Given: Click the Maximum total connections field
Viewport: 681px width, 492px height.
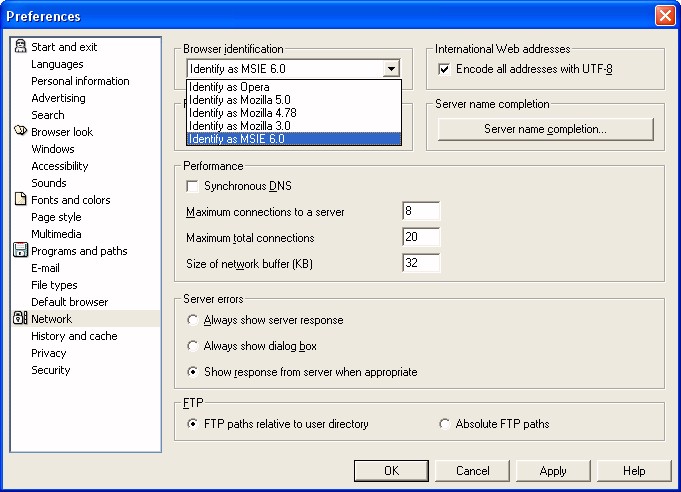Looking at the screenshot, I should click(421, 237).
